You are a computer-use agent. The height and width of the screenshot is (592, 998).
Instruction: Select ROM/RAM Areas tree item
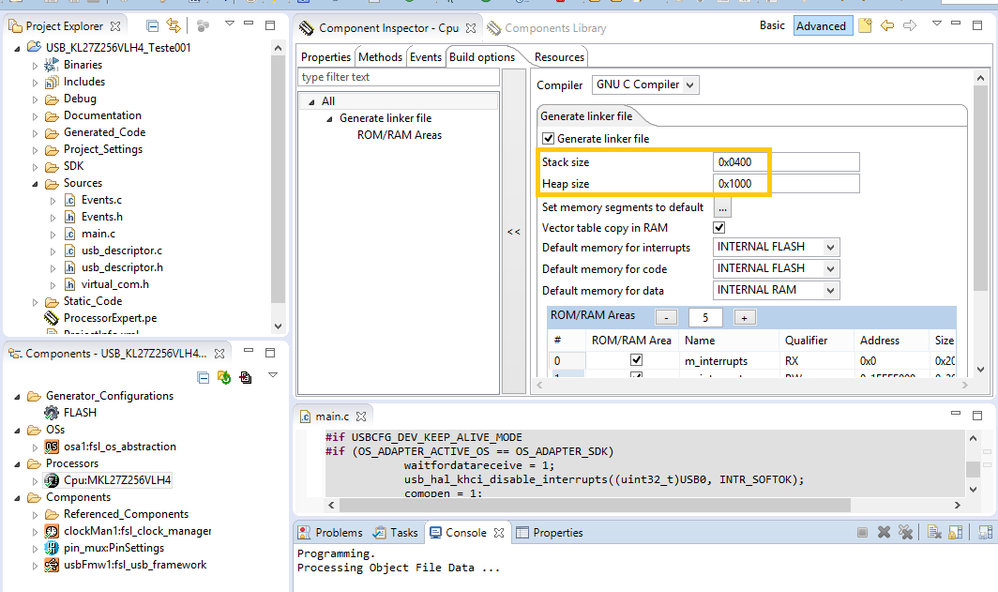[399, 135]
